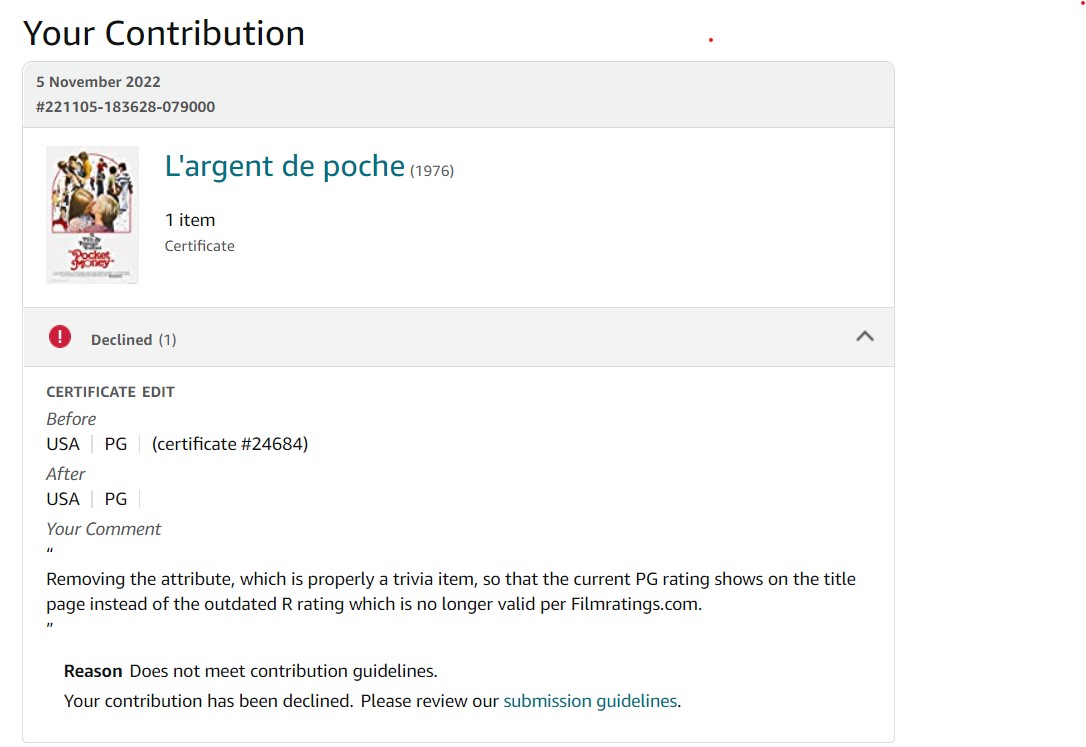
Task: Open the submission guidelines link
Action: (590, 700)
